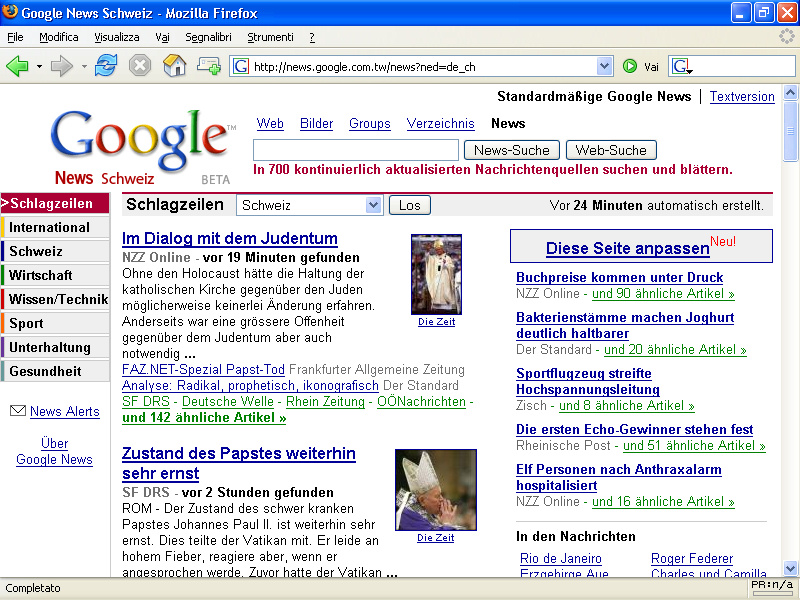Click und 142 ähnliche Artikel link

[x=204, y=417]
